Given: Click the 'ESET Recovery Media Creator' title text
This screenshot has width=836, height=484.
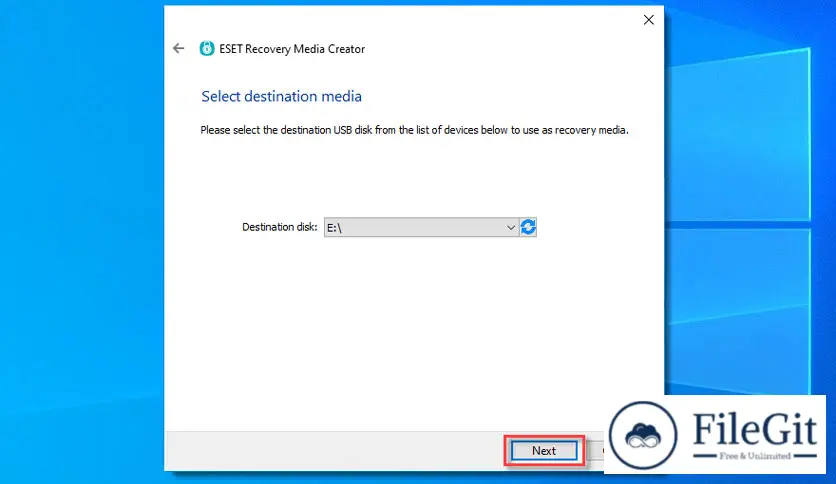Looking at the screenshot, I should (292, 49).
